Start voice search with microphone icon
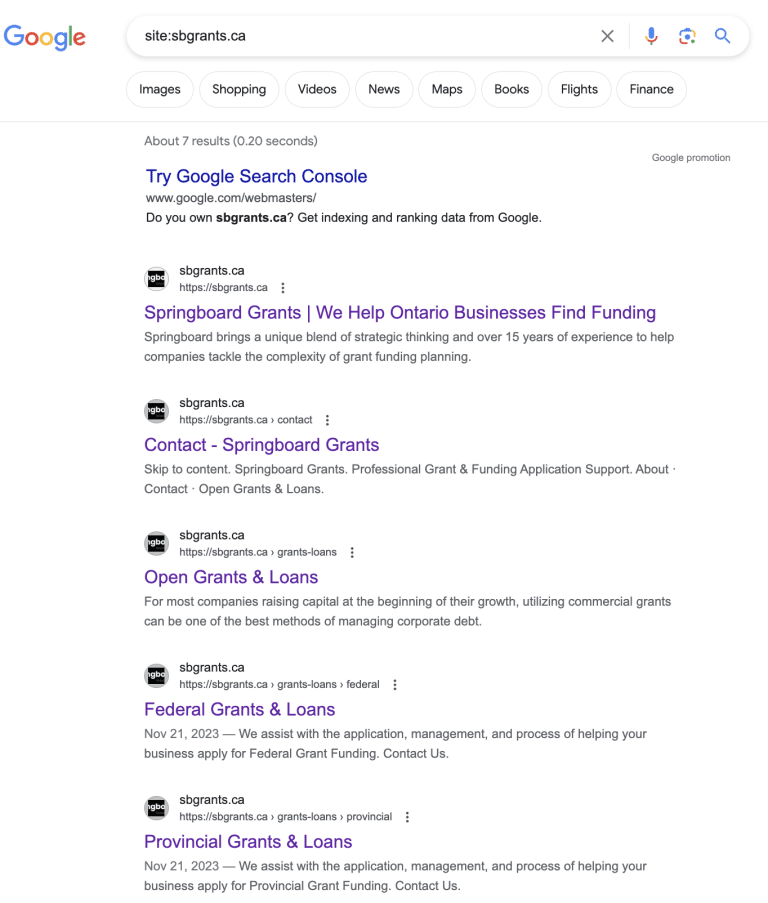This screenshot has height=903, width=768. point(651,36)
